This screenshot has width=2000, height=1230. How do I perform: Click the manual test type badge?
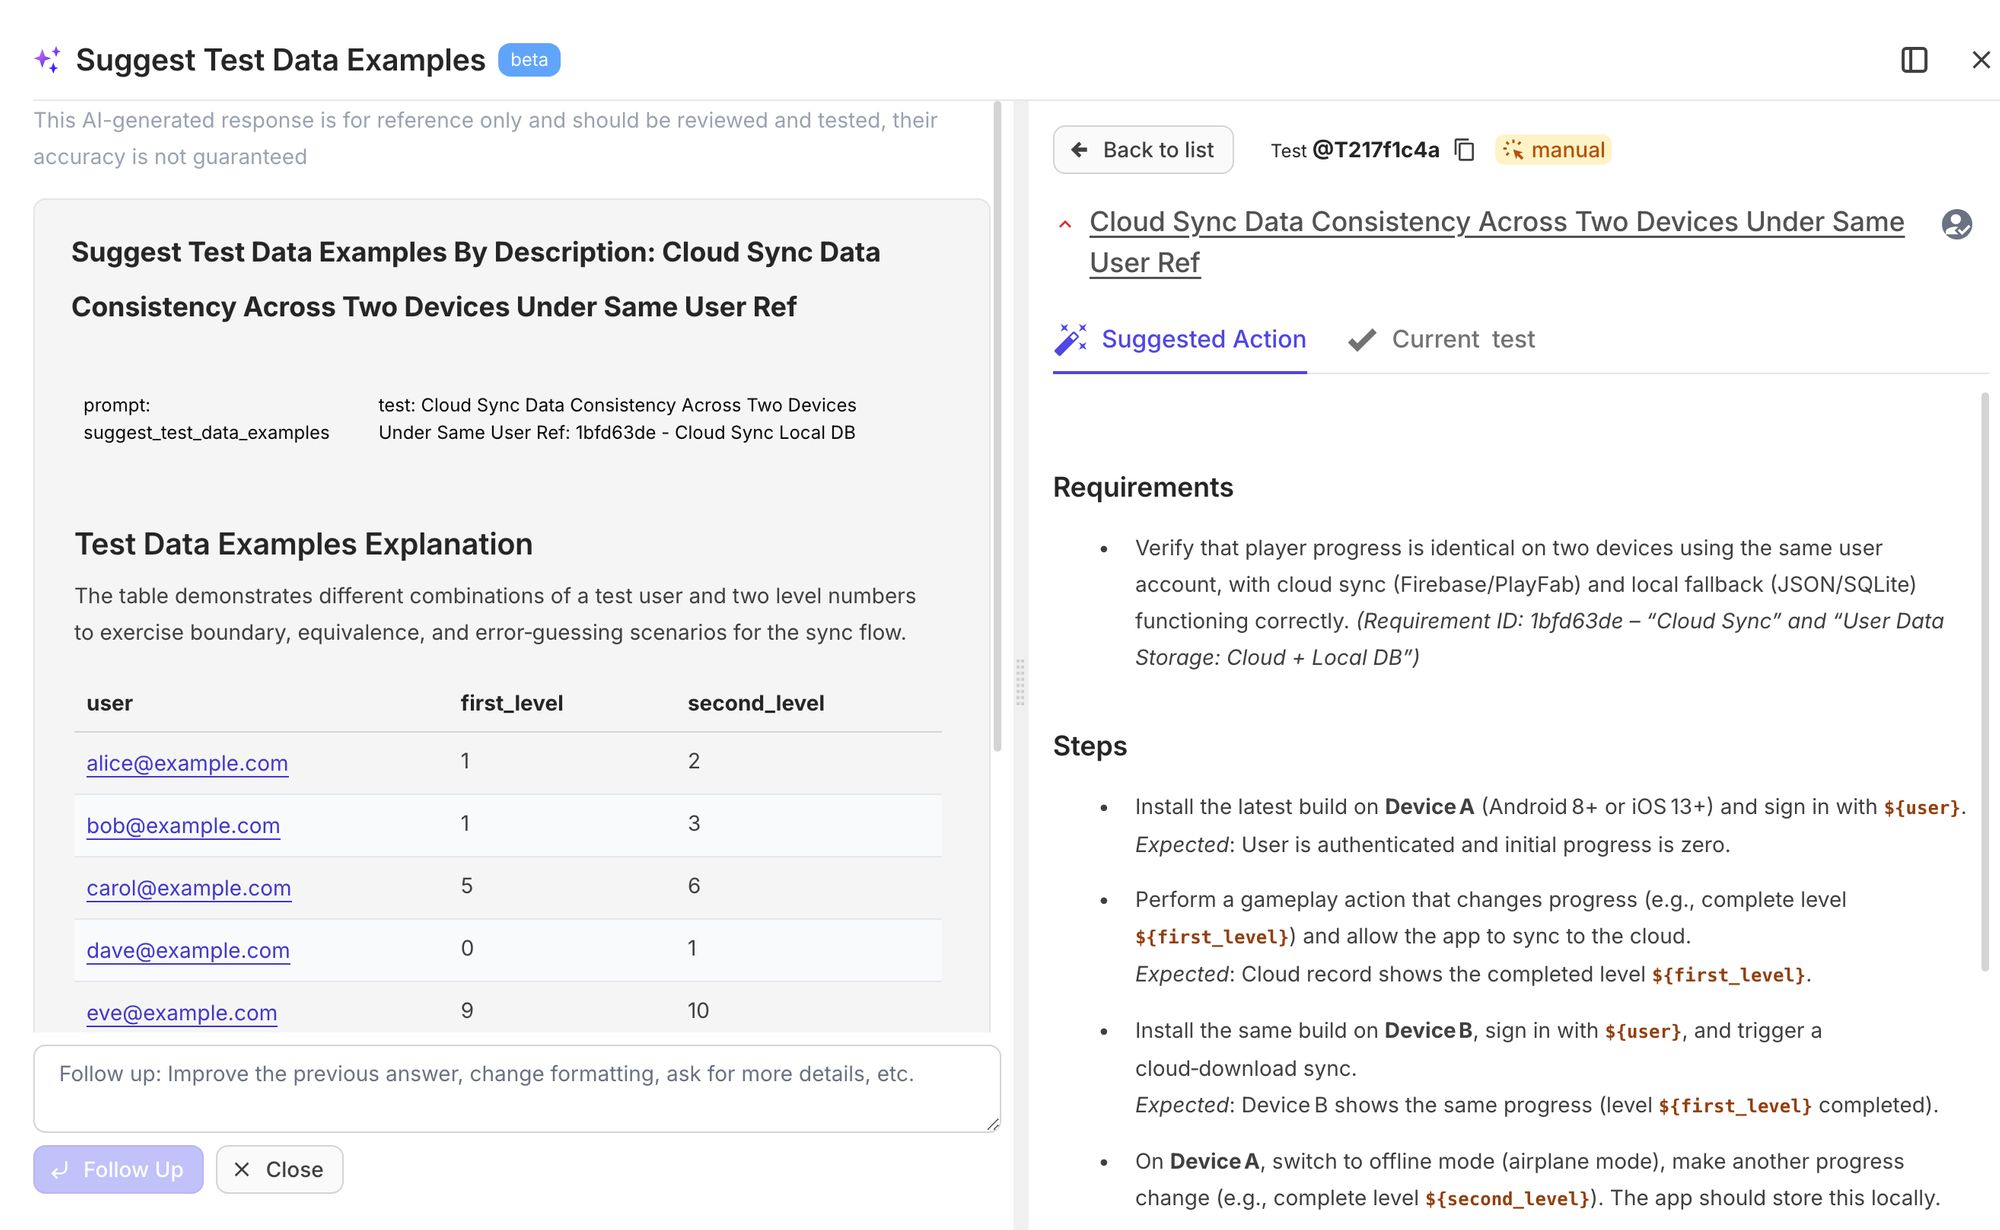point(1553,150)
